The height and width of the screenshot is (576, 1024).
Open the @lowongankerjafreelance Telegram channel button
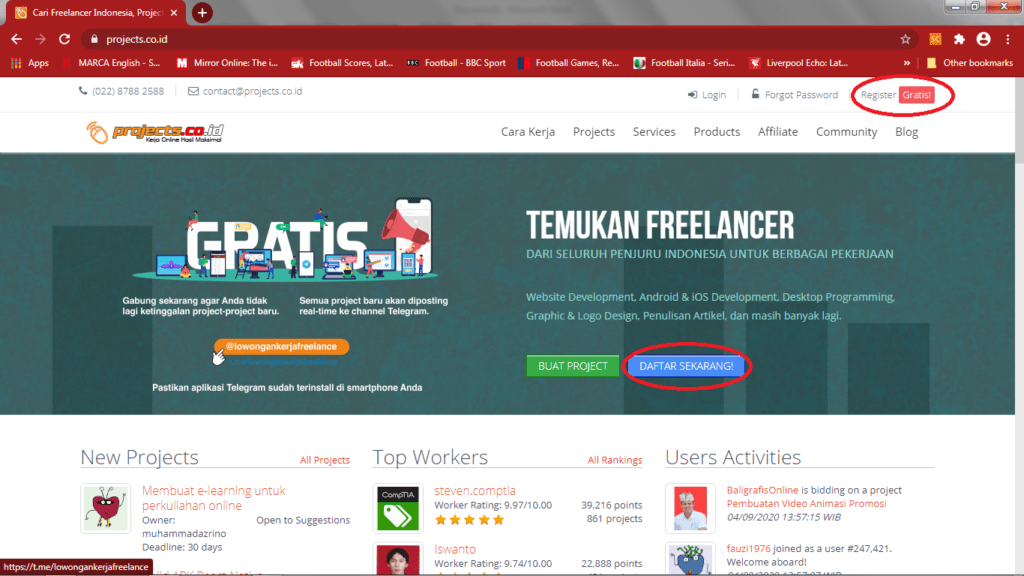click(x=281, y=346)
